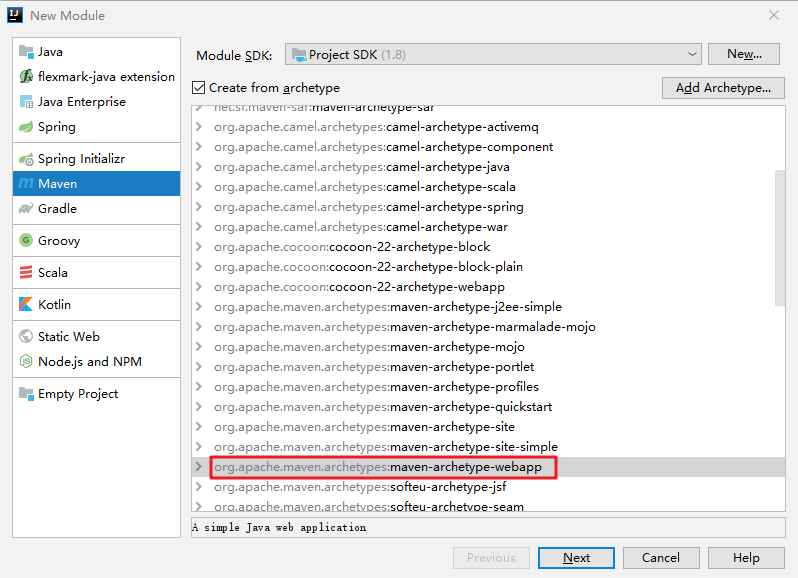Screen dimensions: 798x578
Task: Click the Maven 'm' icon
Action: pyautogui.click(x=26, y=184)
